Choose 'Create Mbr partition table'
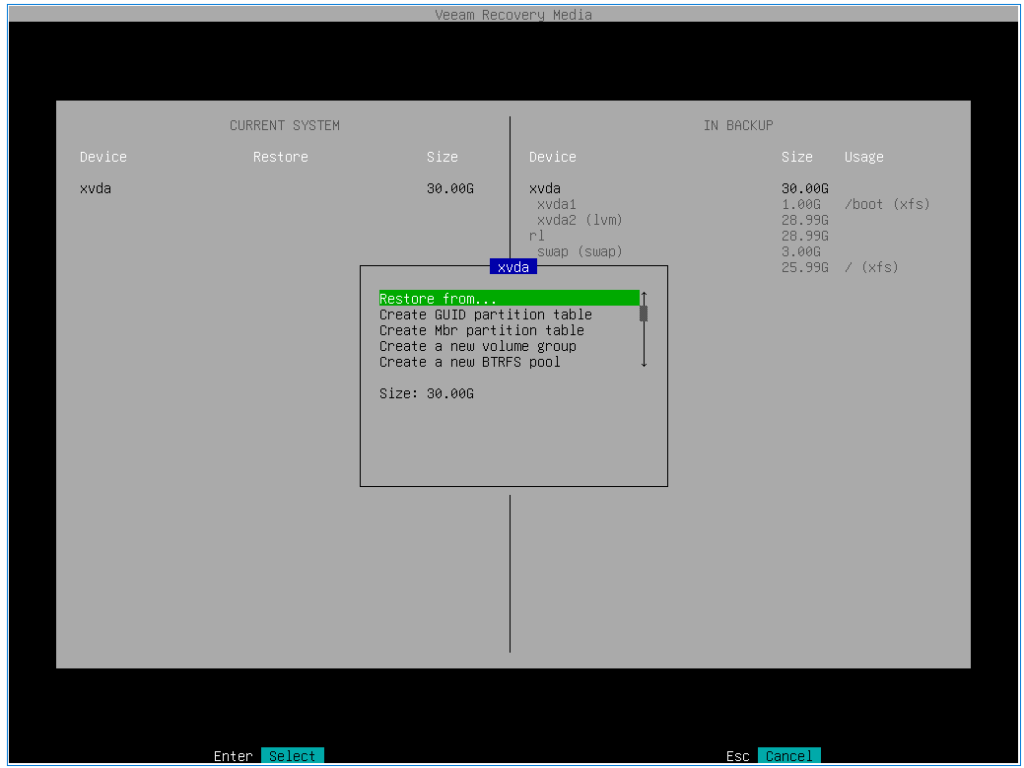The image size is (1024, 768). 481,330
